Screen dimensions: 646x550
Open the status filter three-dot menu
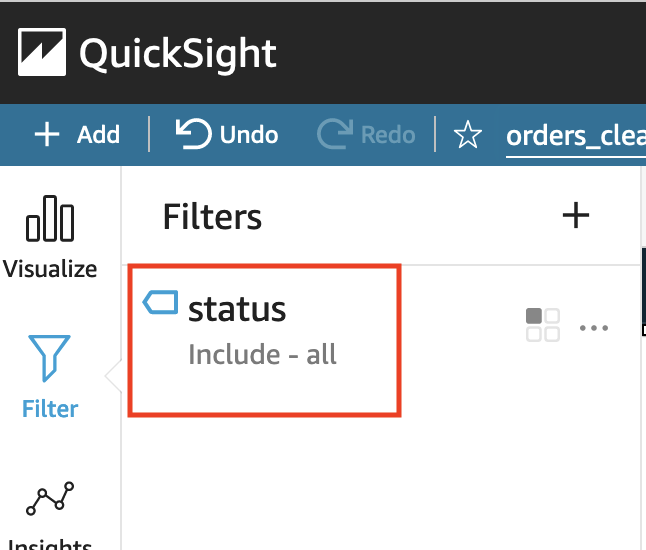(x=594, y=327)
